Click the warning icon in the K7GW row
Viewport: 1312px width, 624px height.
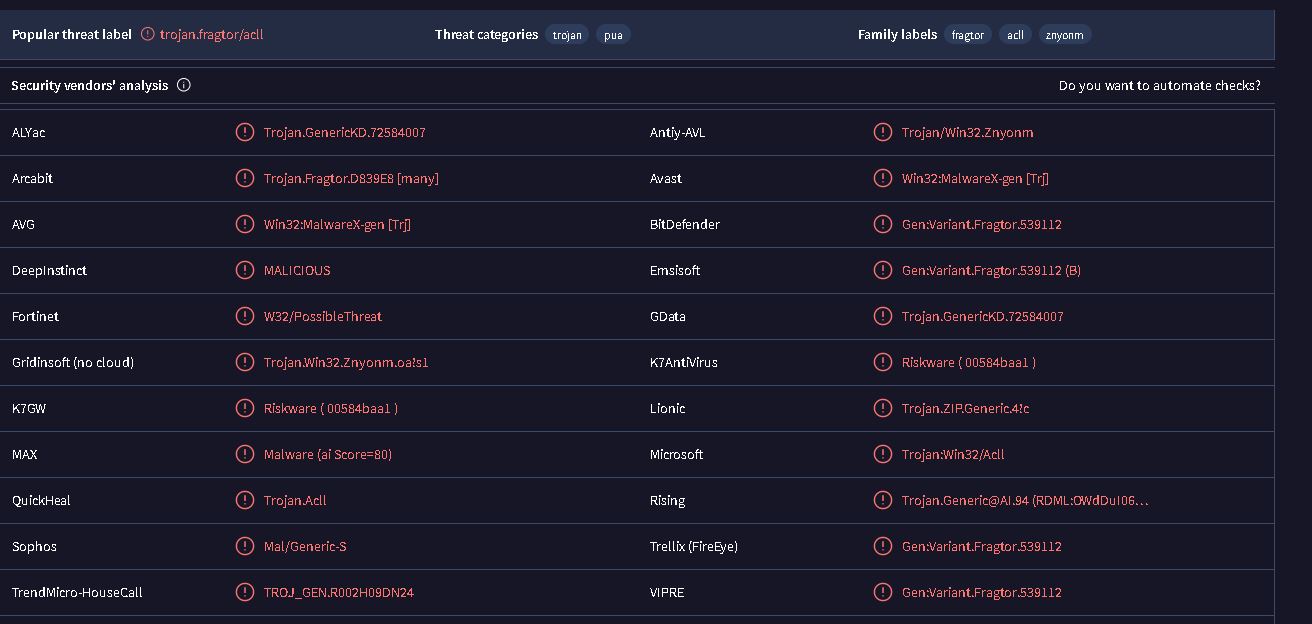(245, 408)
